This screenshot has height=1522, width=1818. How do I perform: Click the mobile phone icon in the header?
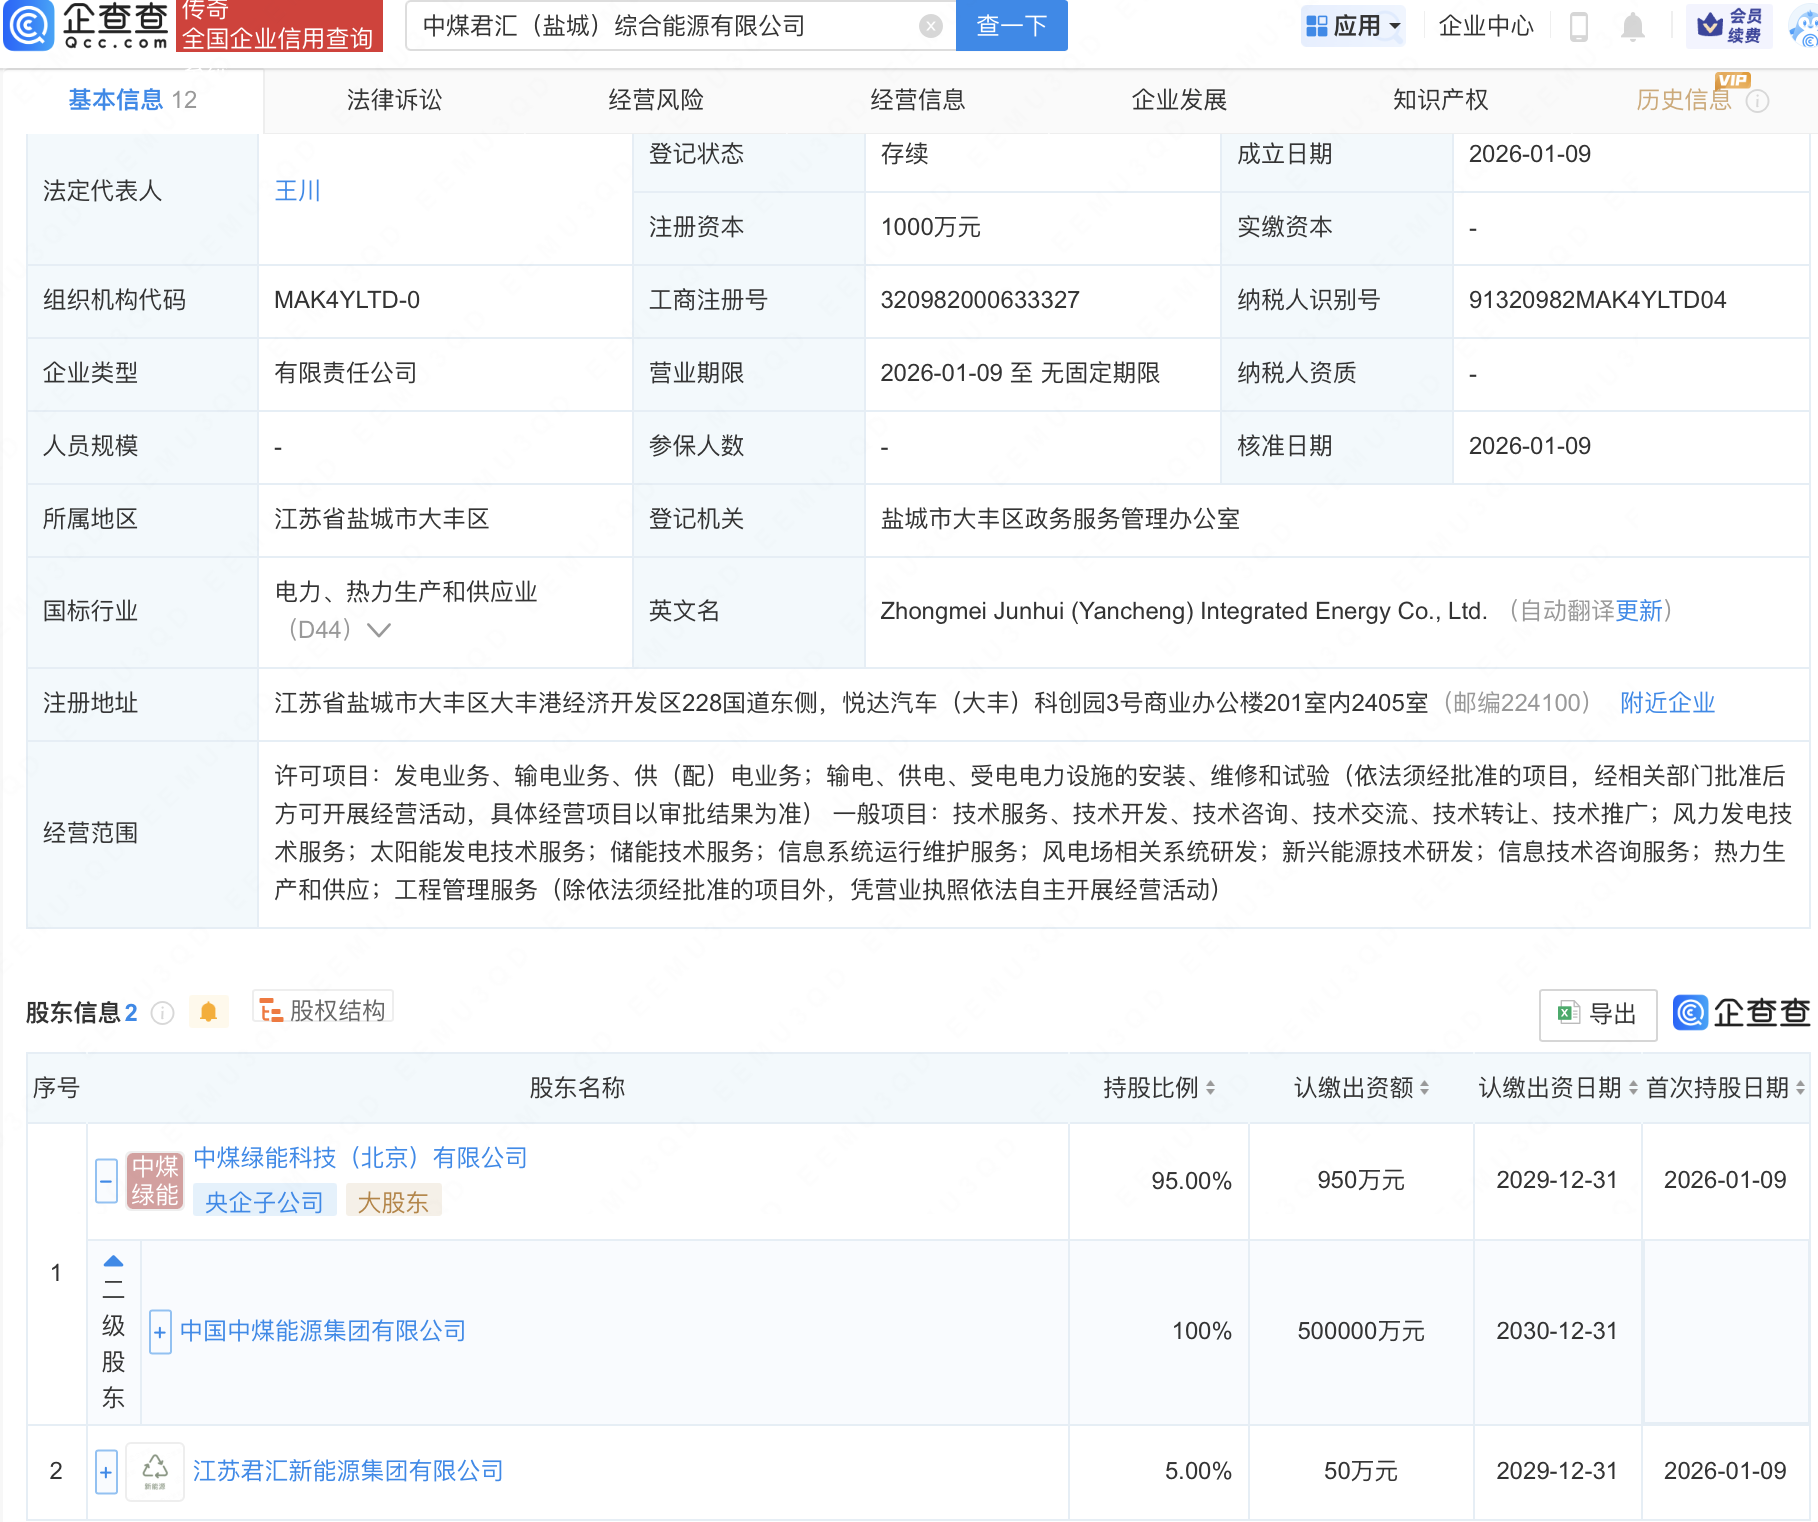1579,26
